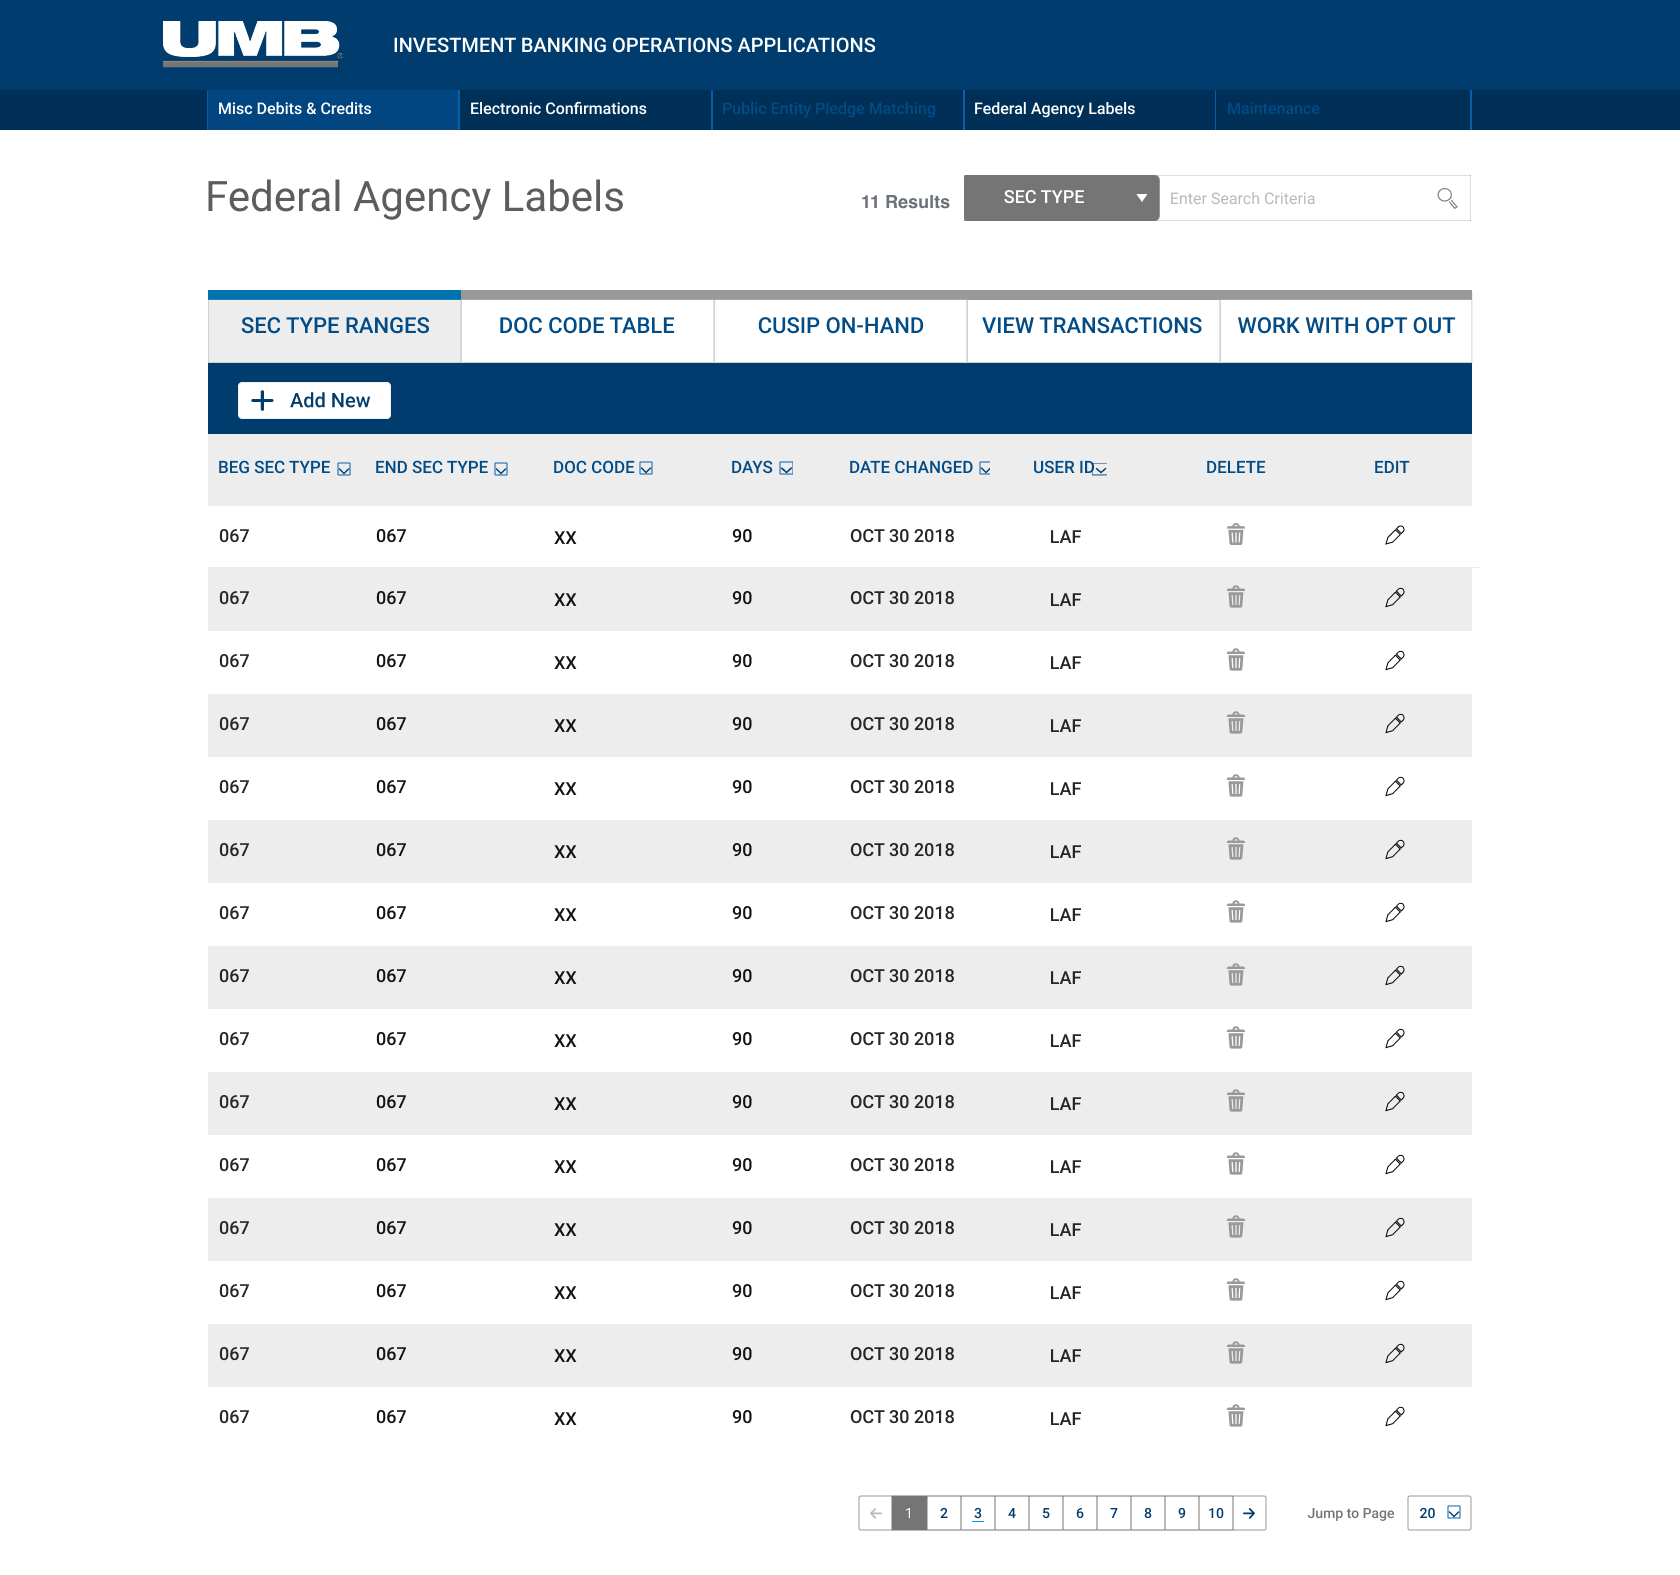Go to page 3
Viewport: 1680px width, 1575px height.
(977, 1513)
